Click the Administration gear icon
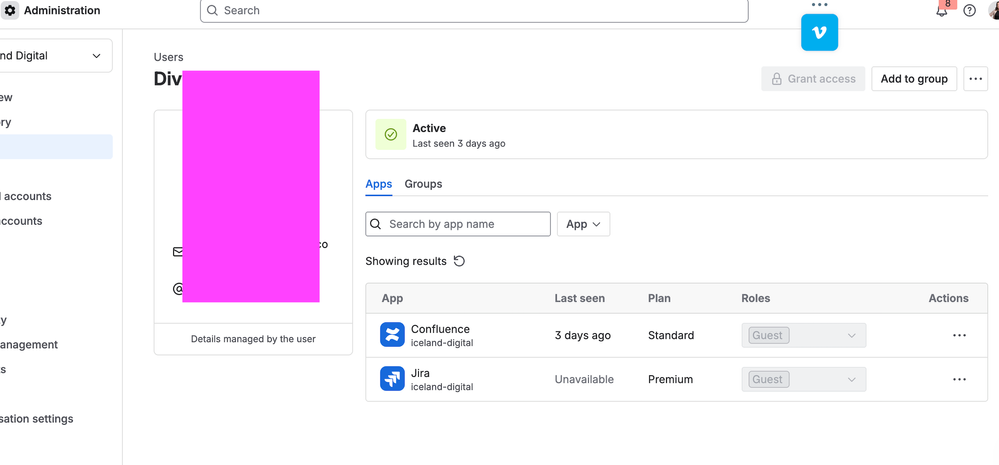 coord(10,10)
